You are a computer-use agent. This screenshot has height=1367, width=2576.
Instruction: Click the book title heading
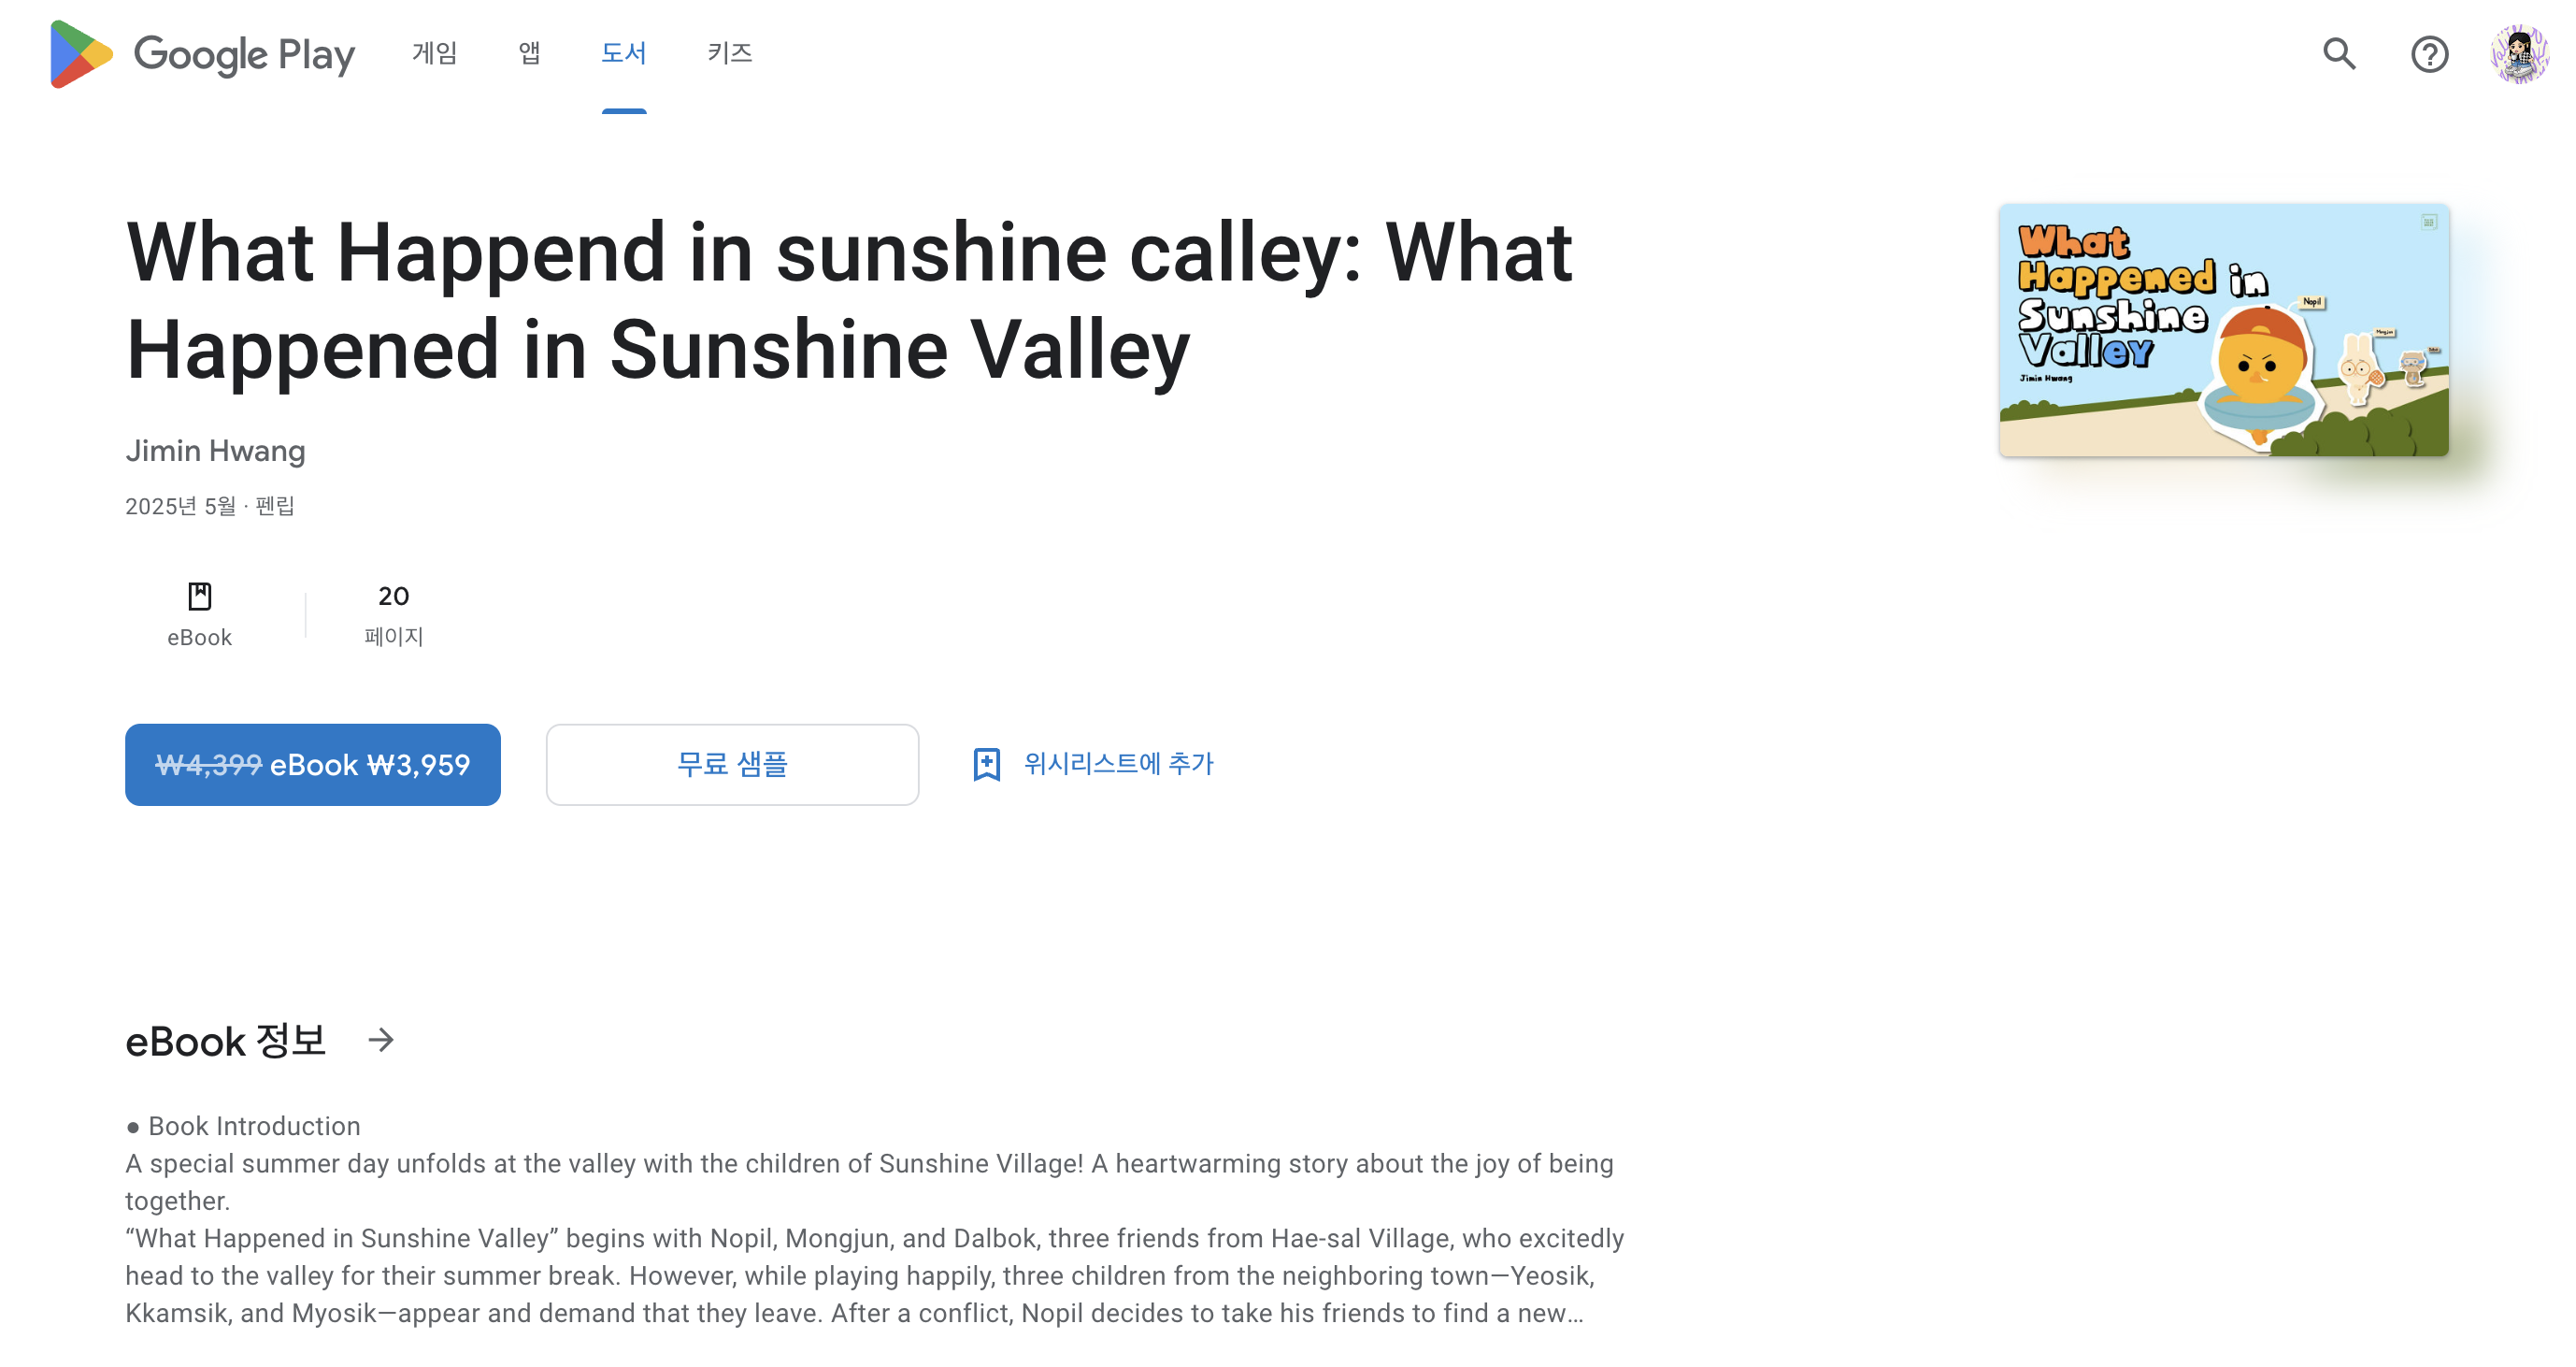(x=849, y=300)
